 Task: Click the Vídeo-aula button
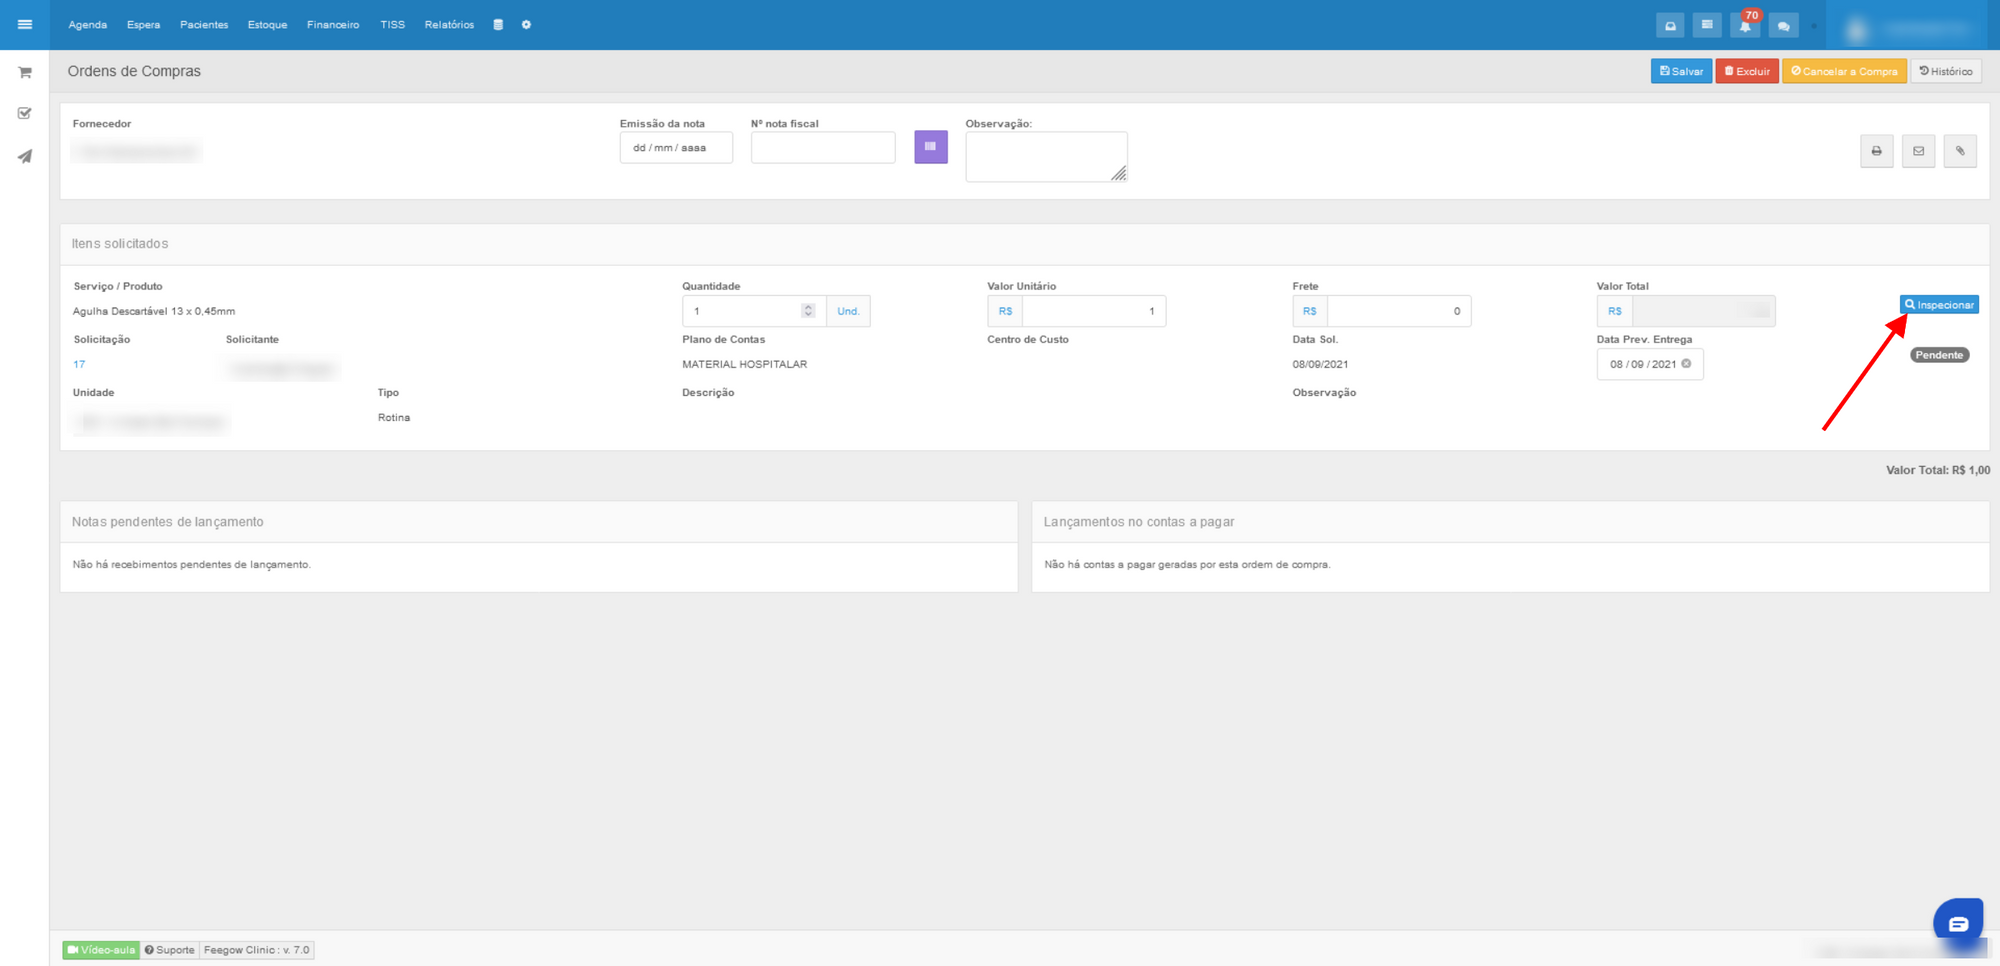click(101, 950)
